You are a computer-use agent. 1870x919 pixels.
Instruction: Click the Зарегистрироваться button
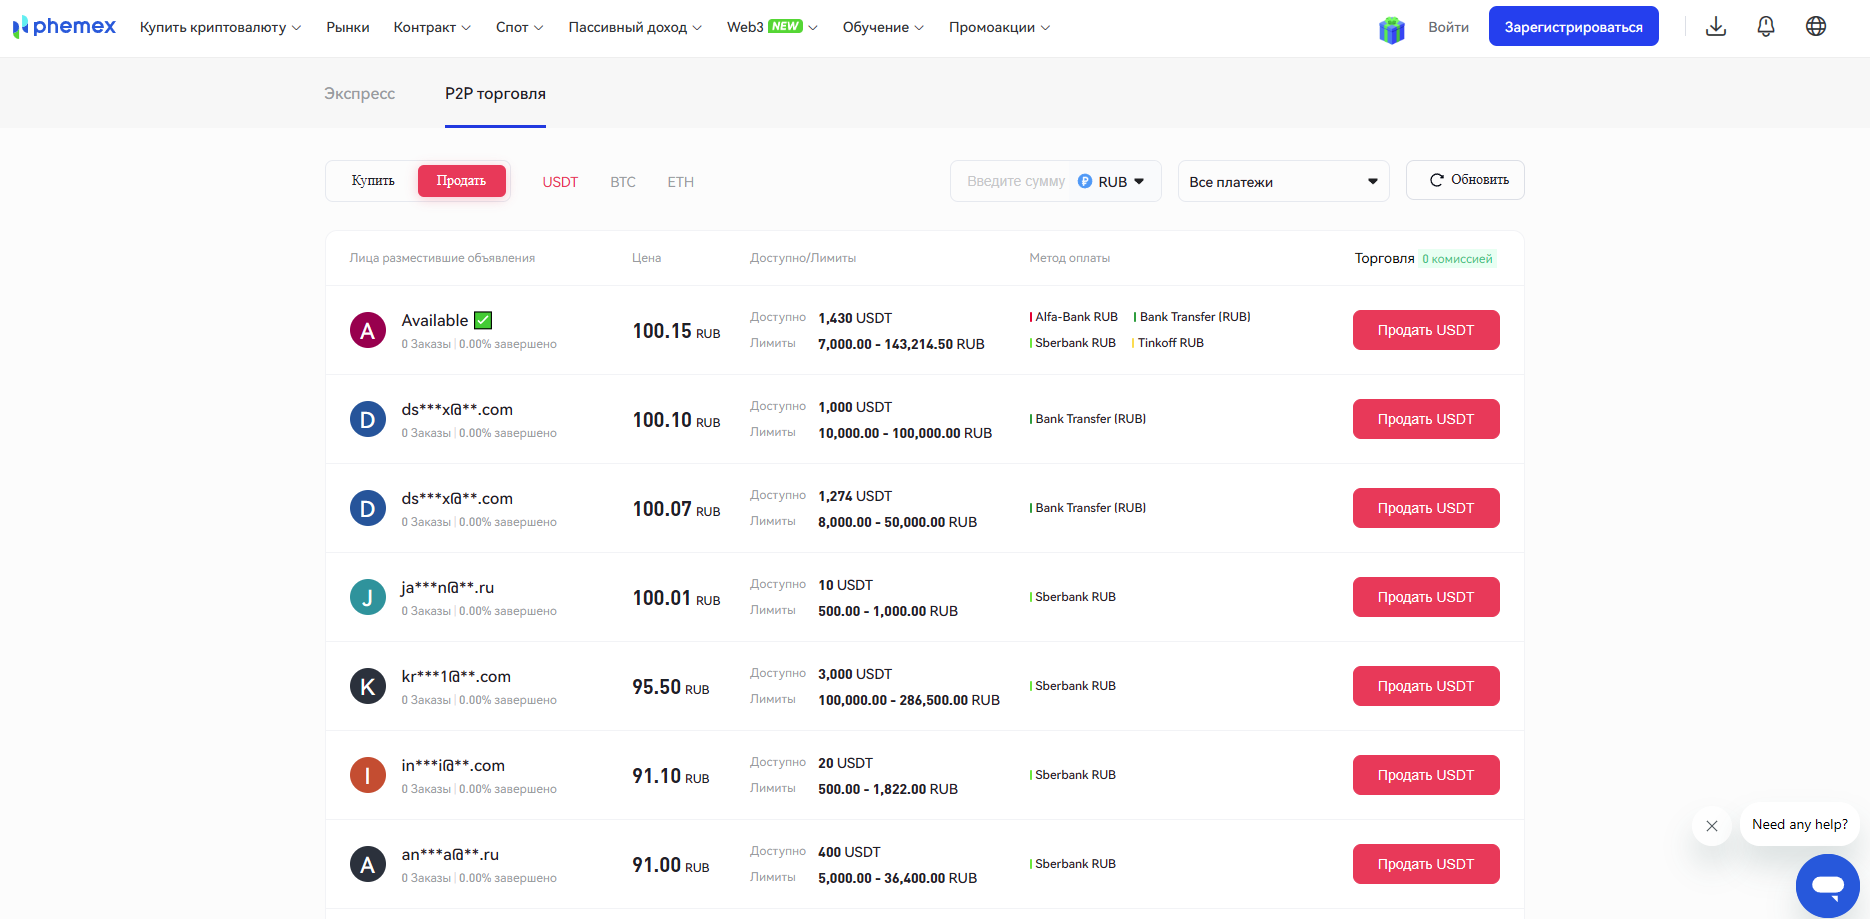[1573, 26]
